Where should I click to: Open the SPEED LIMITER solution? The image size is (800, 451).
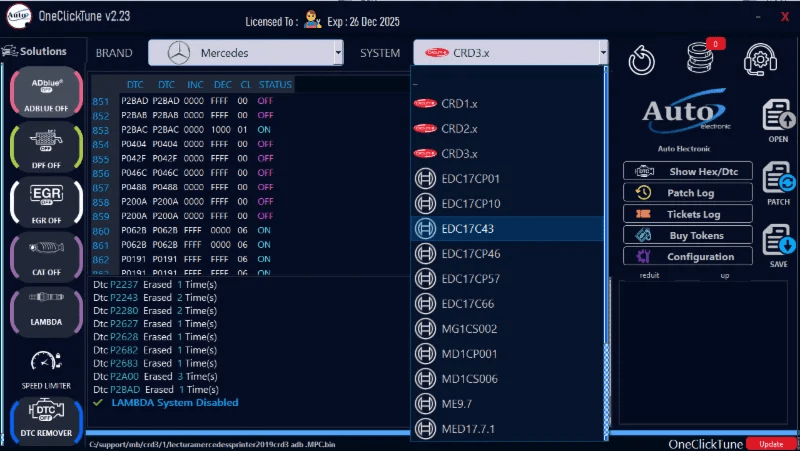[46, 369]
